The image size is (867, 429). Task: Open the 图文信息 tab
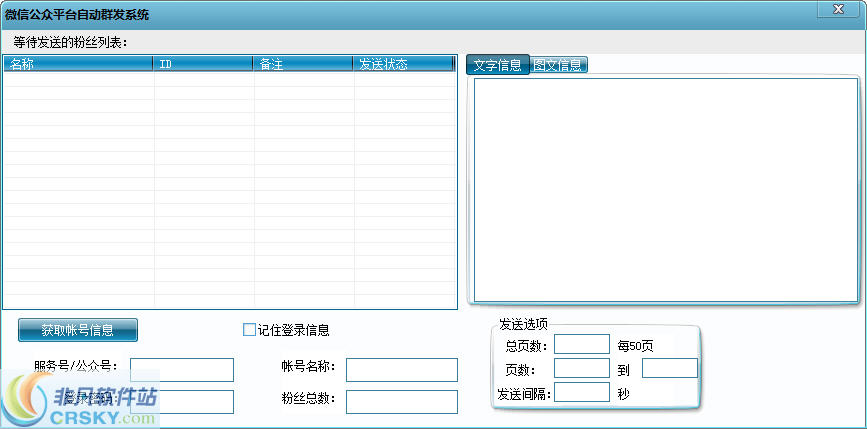(x=558, y=65)
